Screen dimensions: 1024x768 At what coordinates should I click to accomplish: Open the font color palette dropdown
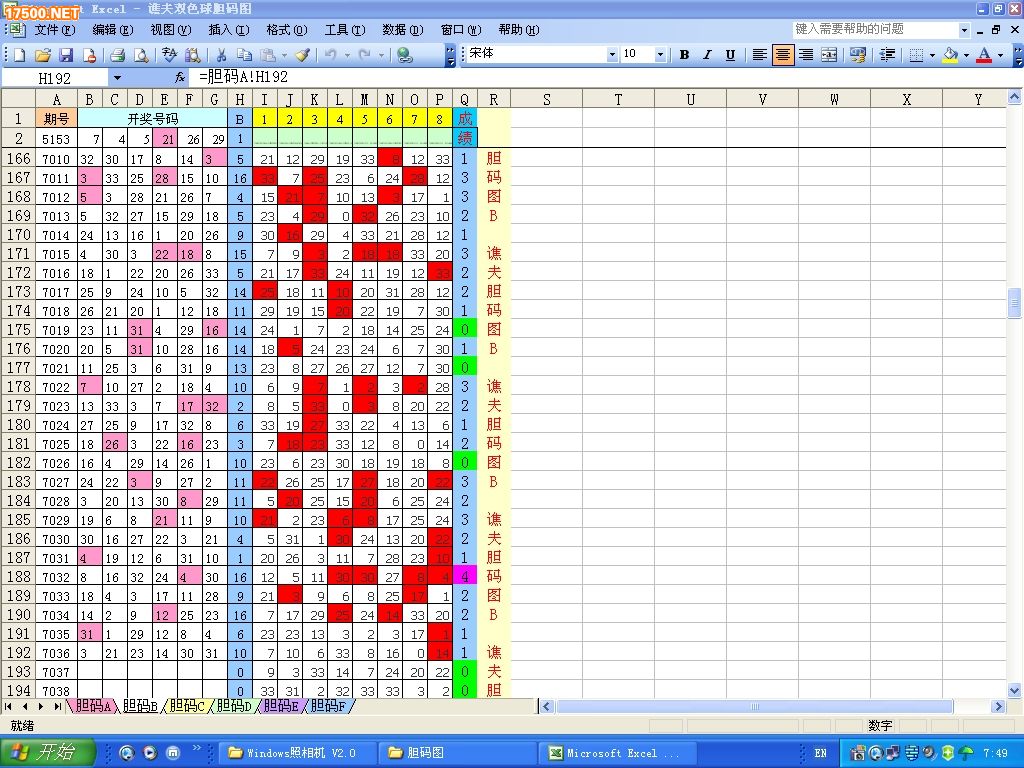1000,56
